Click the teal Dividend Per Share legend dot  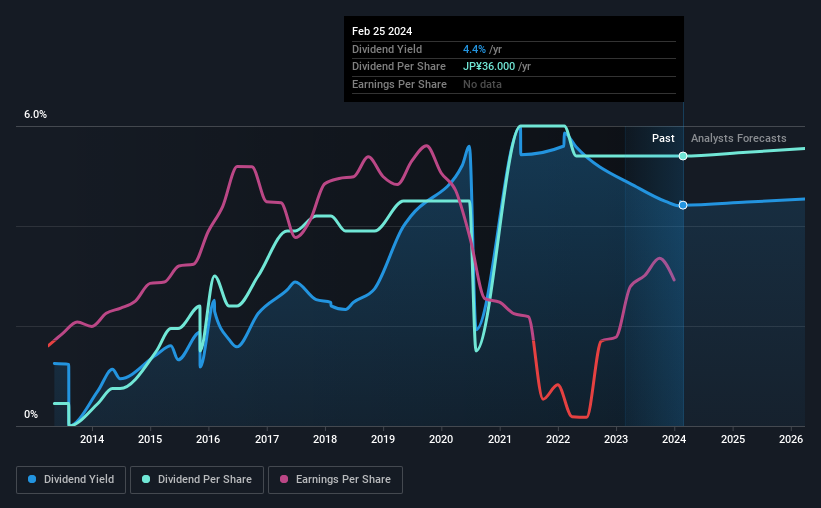point(146,479)
